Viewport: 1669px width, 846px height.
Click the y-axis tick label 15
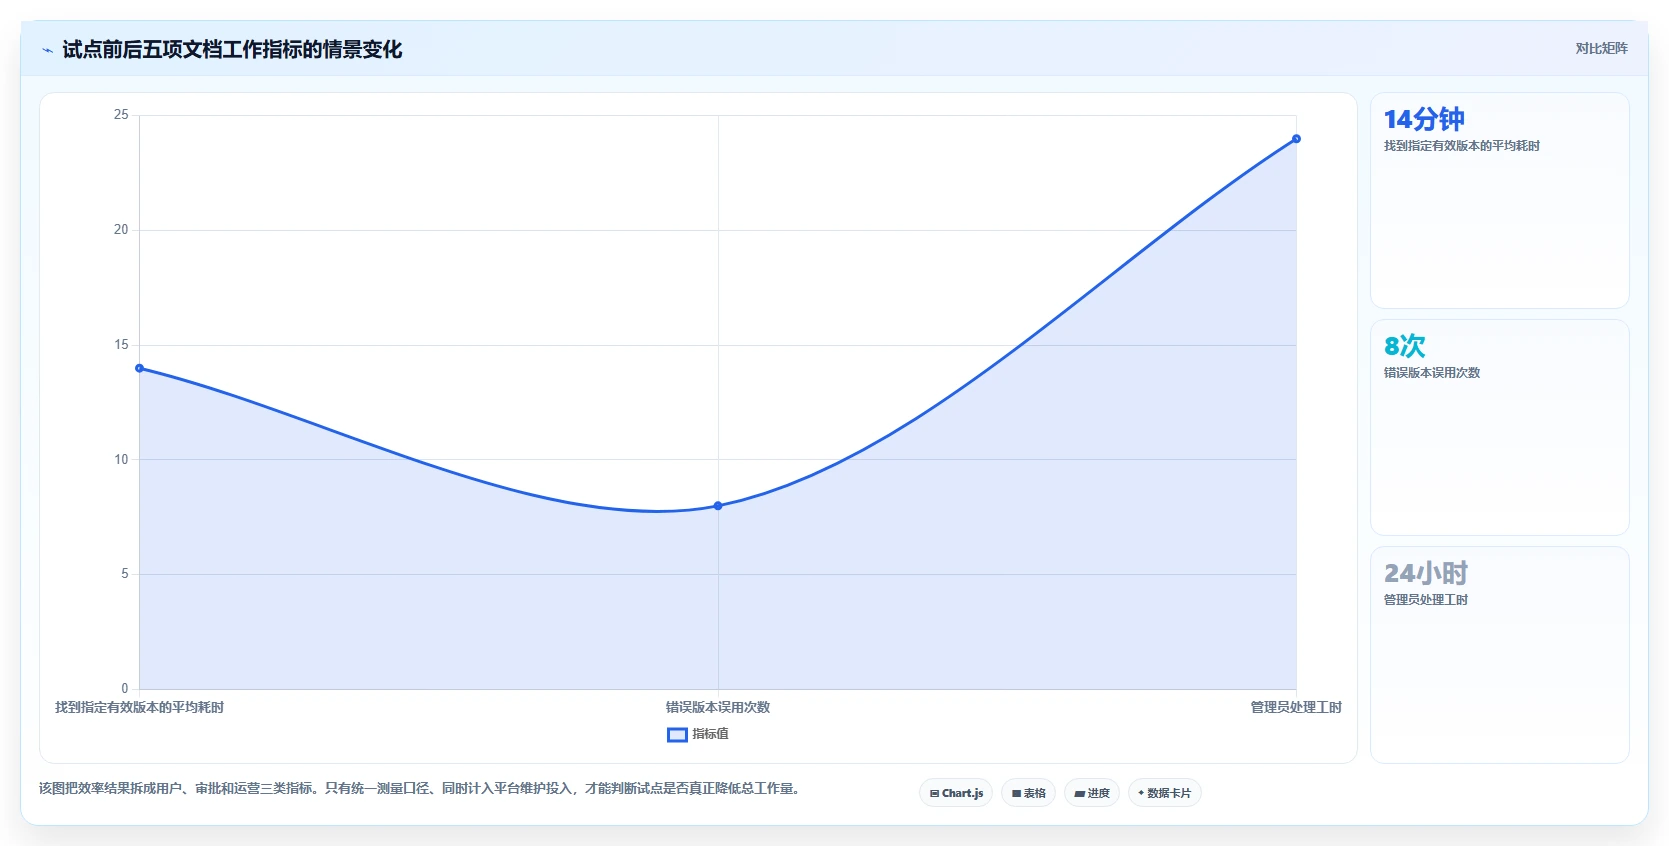121,345
